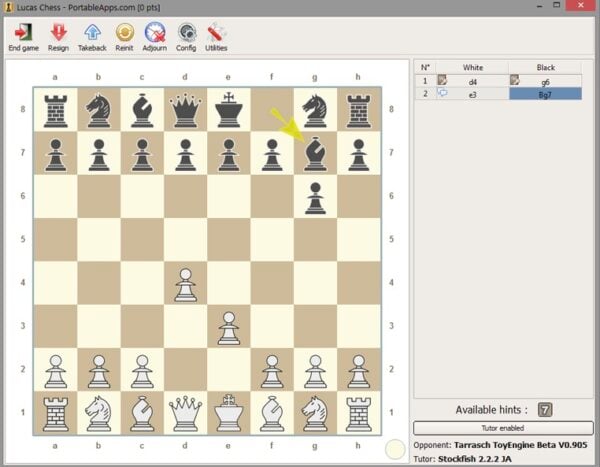The image size is (600, 467).
Task: Click Black's g6 move entry
Action: (546, 80)
